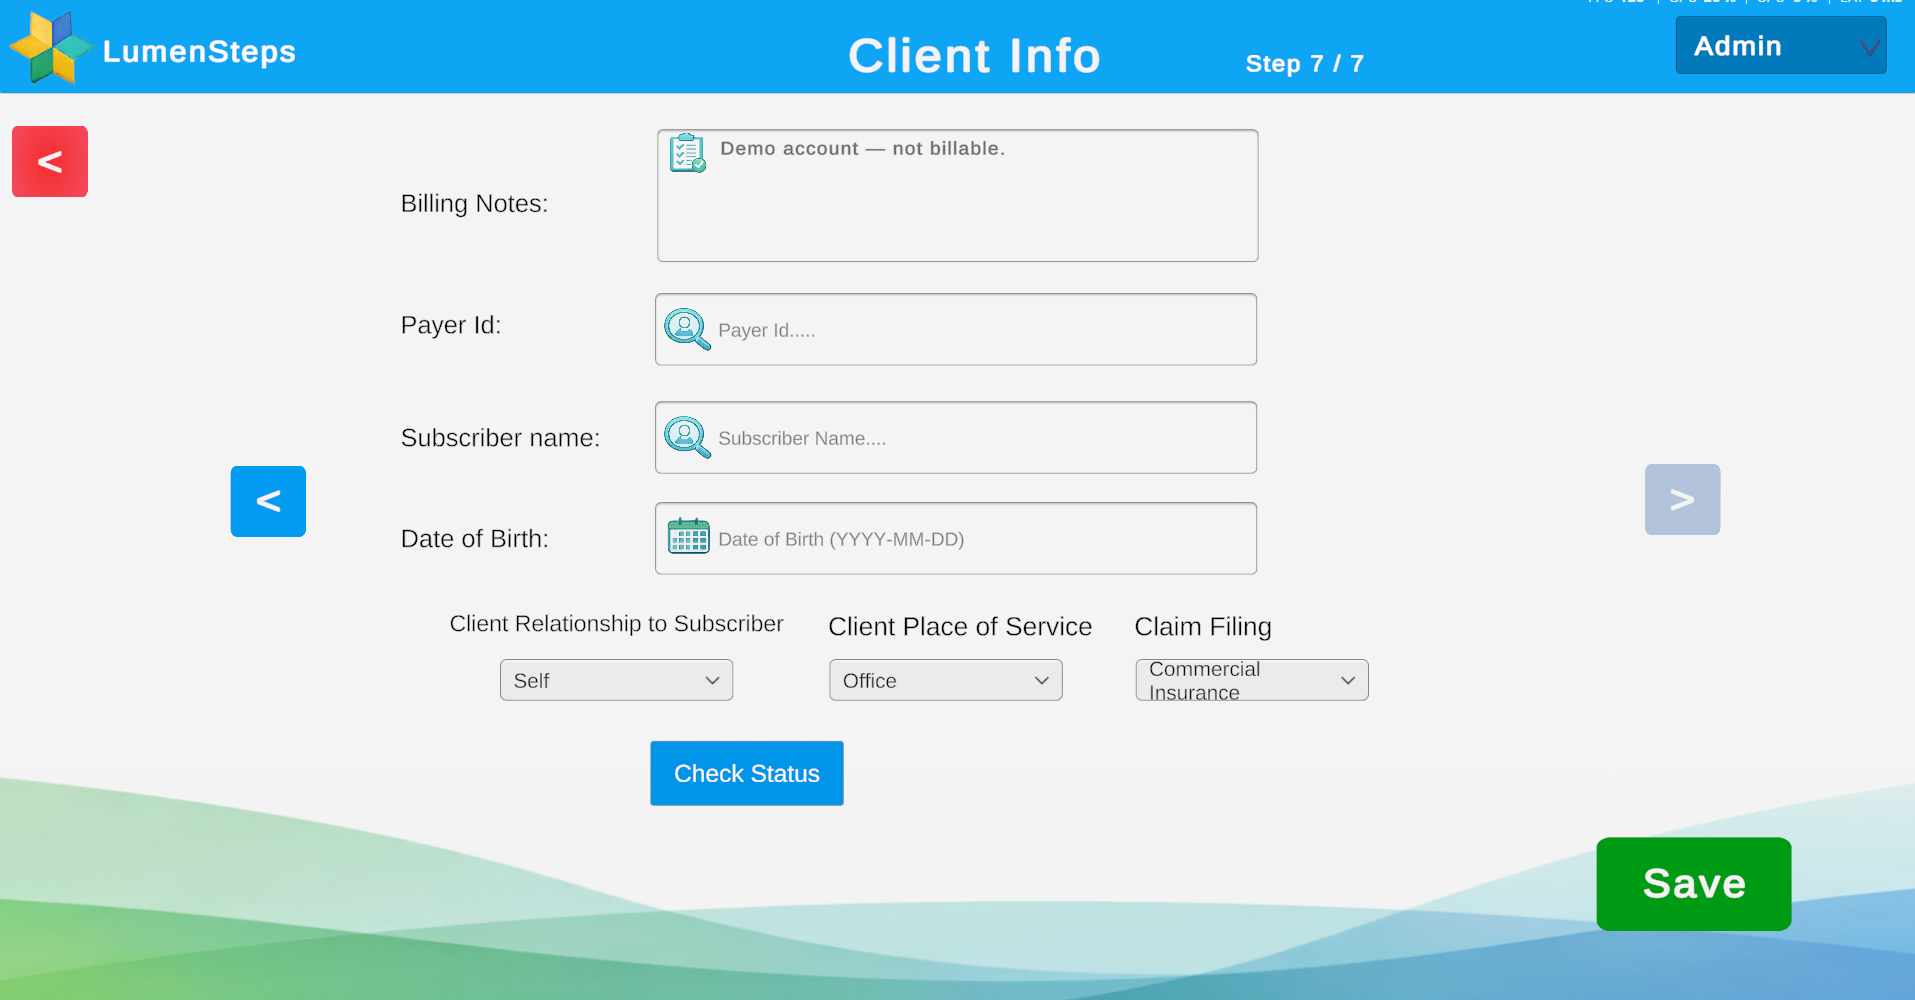Click the Subscriber name label

500,438
